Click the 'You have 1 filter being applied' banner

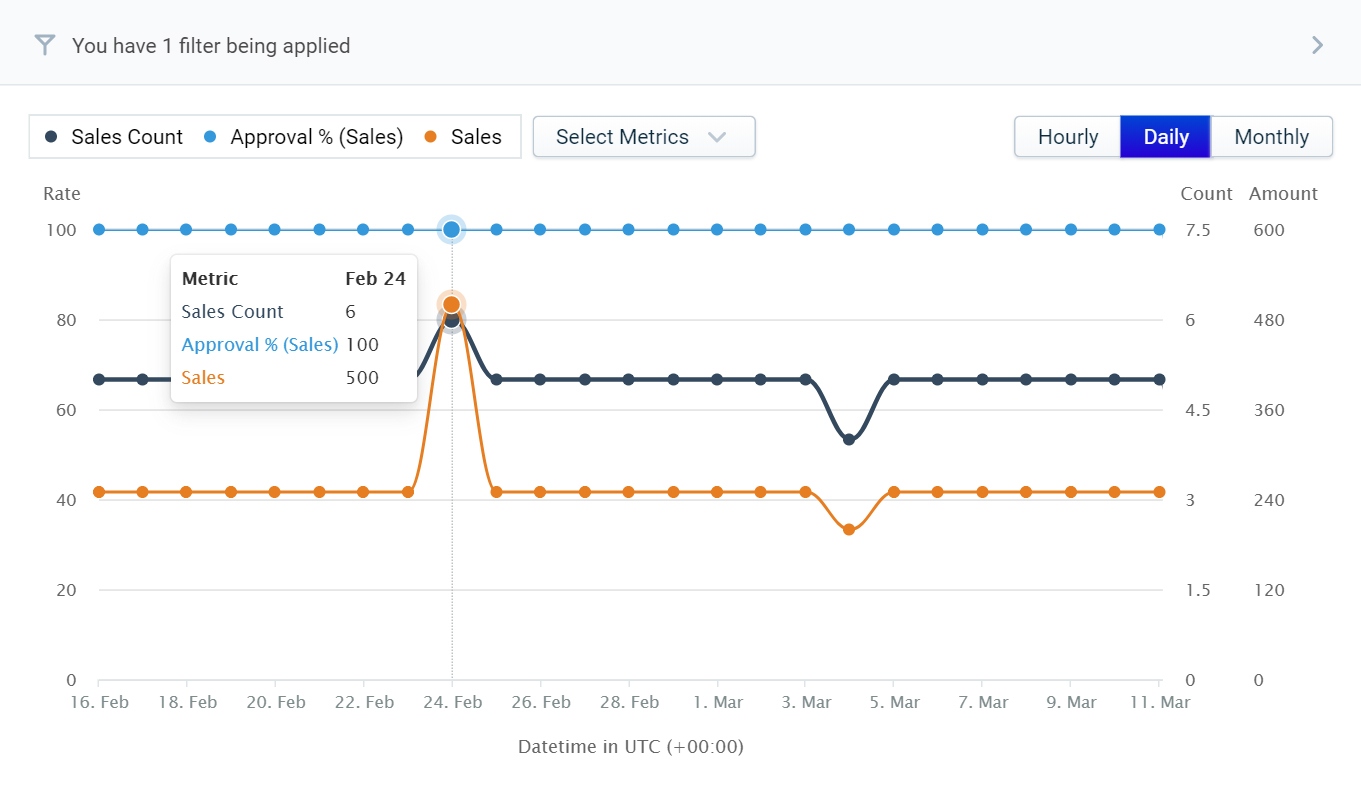(x=211, y=45)
